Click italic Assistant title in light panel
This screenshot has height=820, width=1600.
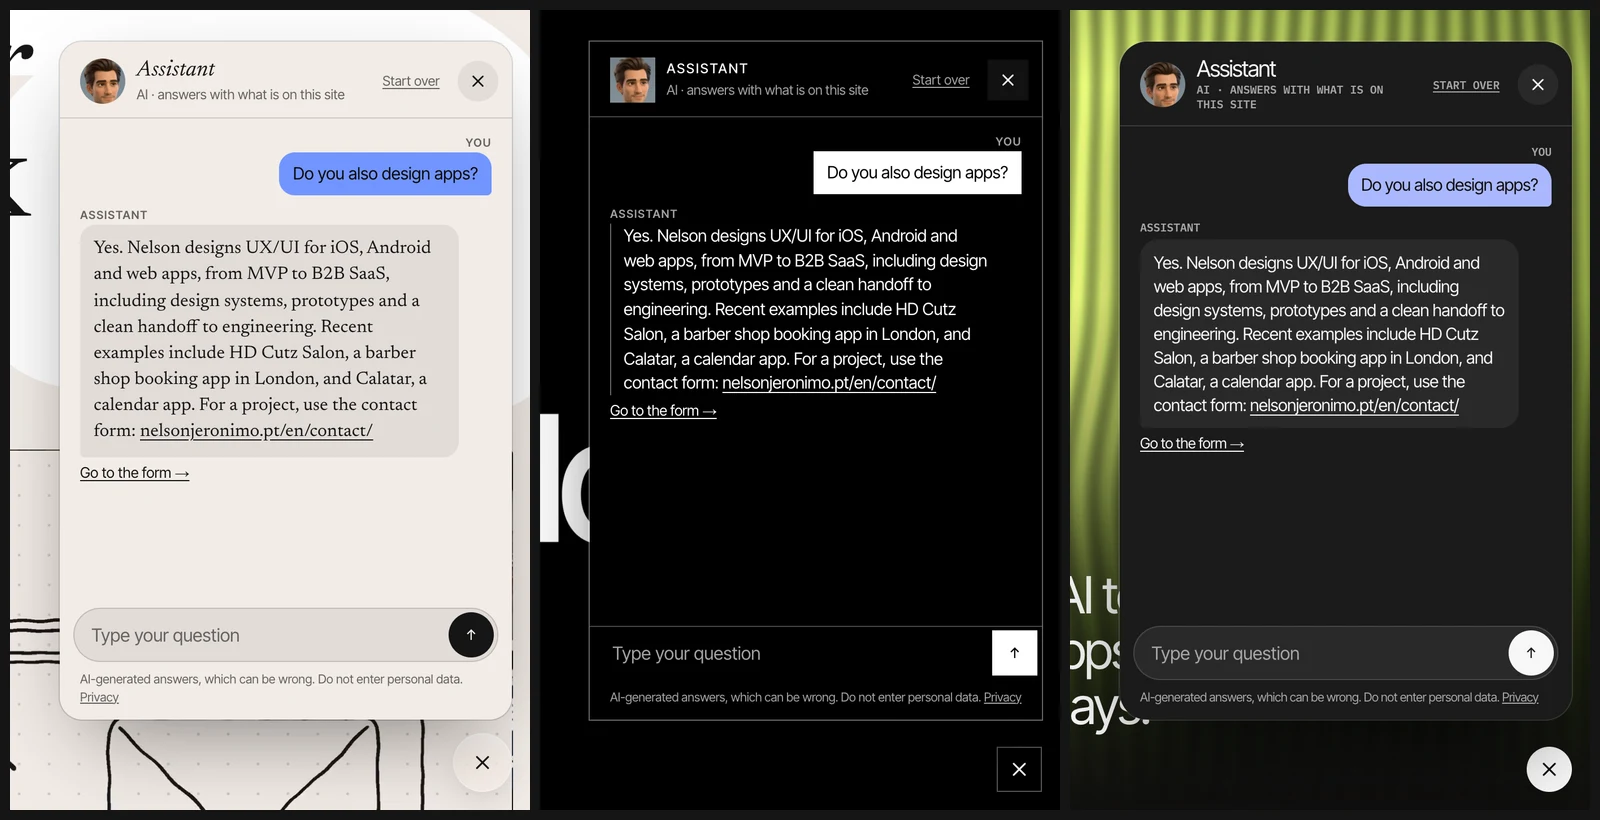[x=175, y=69]
